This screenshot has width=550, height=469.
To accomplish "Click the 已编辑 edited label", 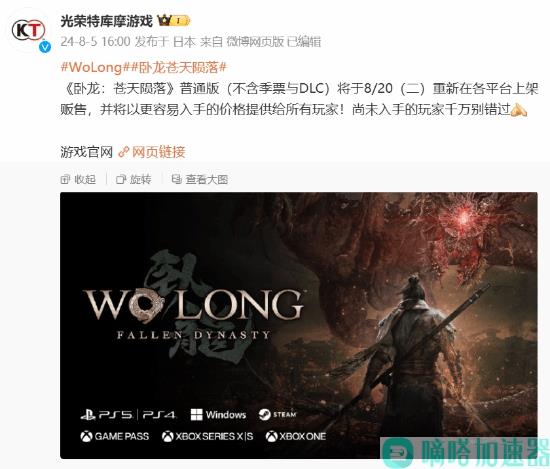I will point(304,42).
